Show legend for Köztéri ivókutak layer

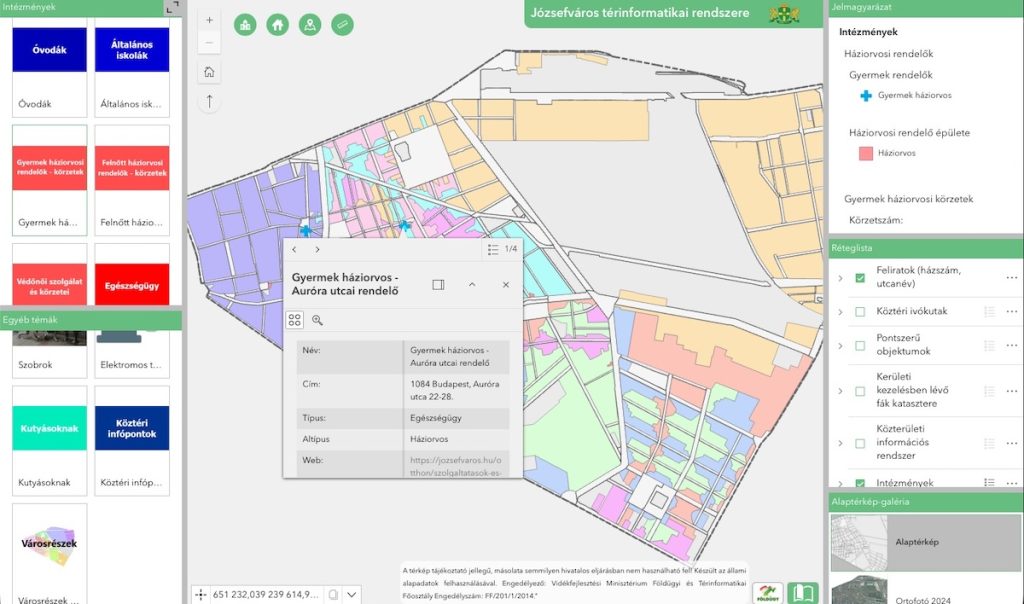[989, 311]
